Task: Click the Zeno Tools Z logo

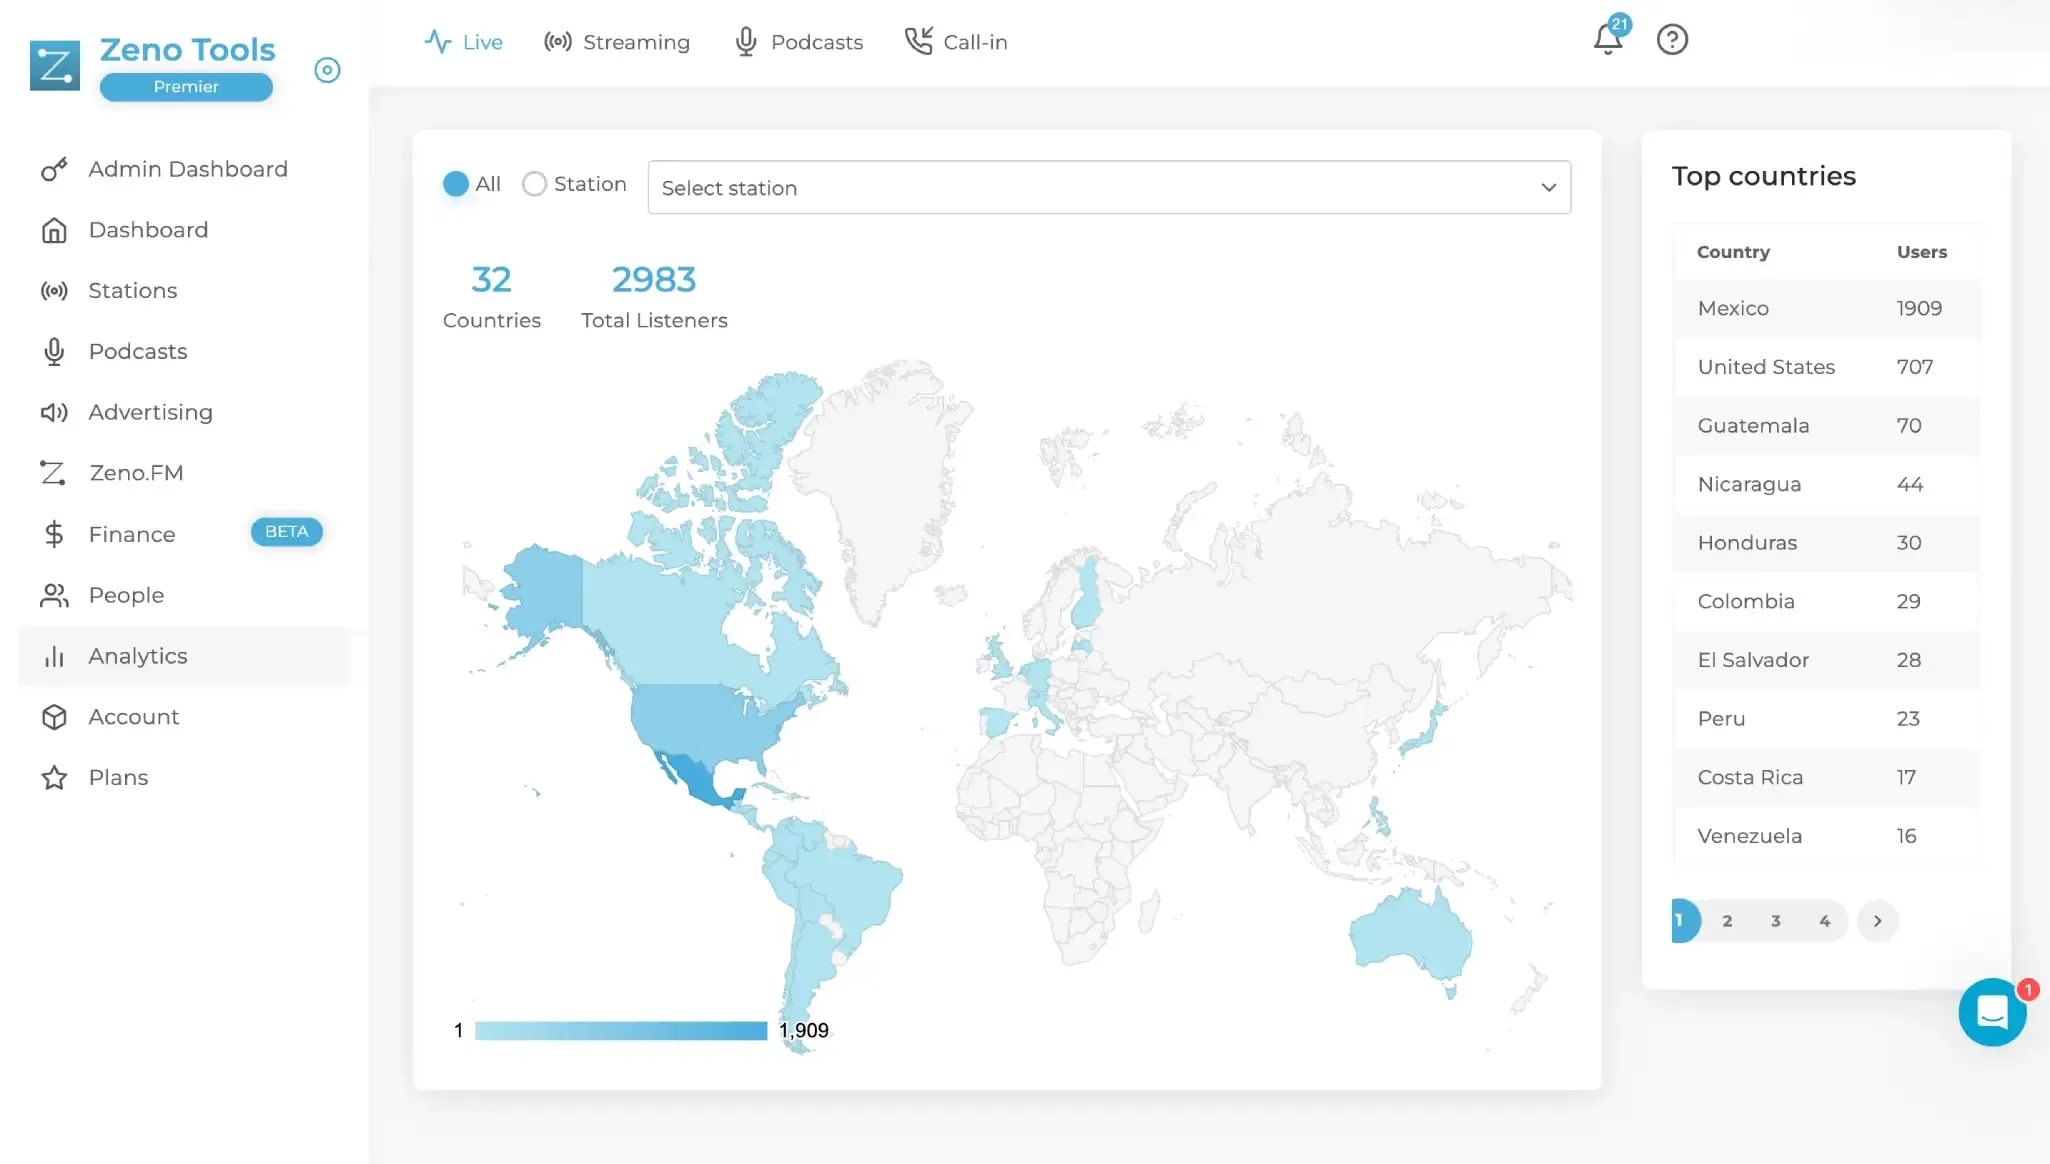Action: click(54, 65)
